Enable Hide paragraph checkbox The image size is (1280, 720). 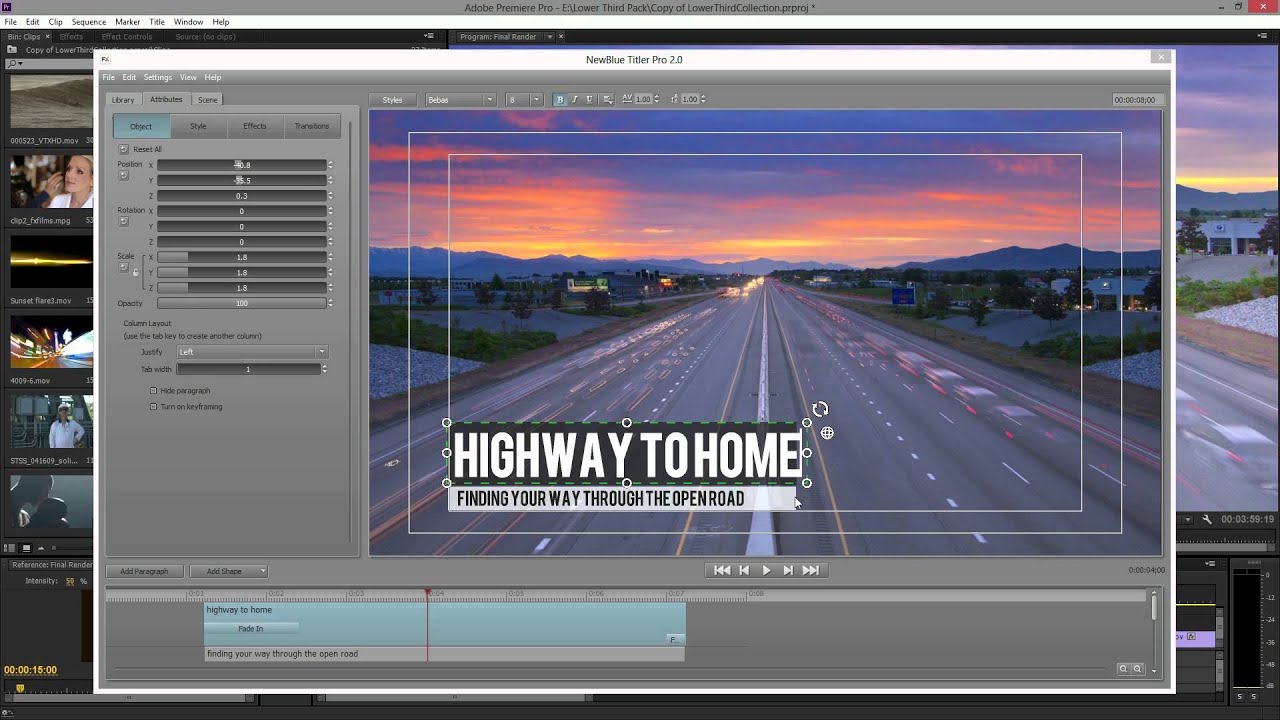click(x=153, y=391)
